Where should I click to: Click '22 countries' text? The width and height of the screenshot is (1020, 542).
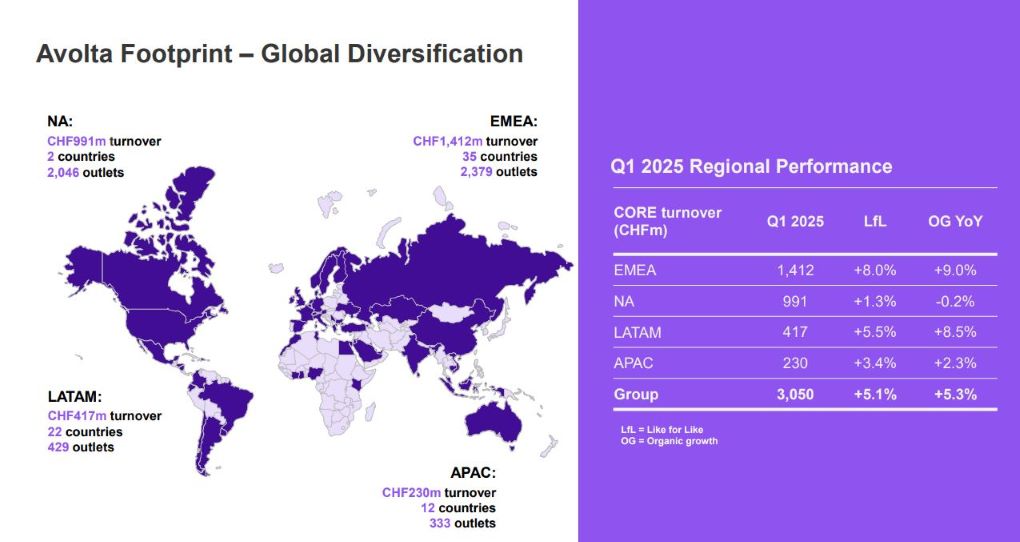point(85,431)
